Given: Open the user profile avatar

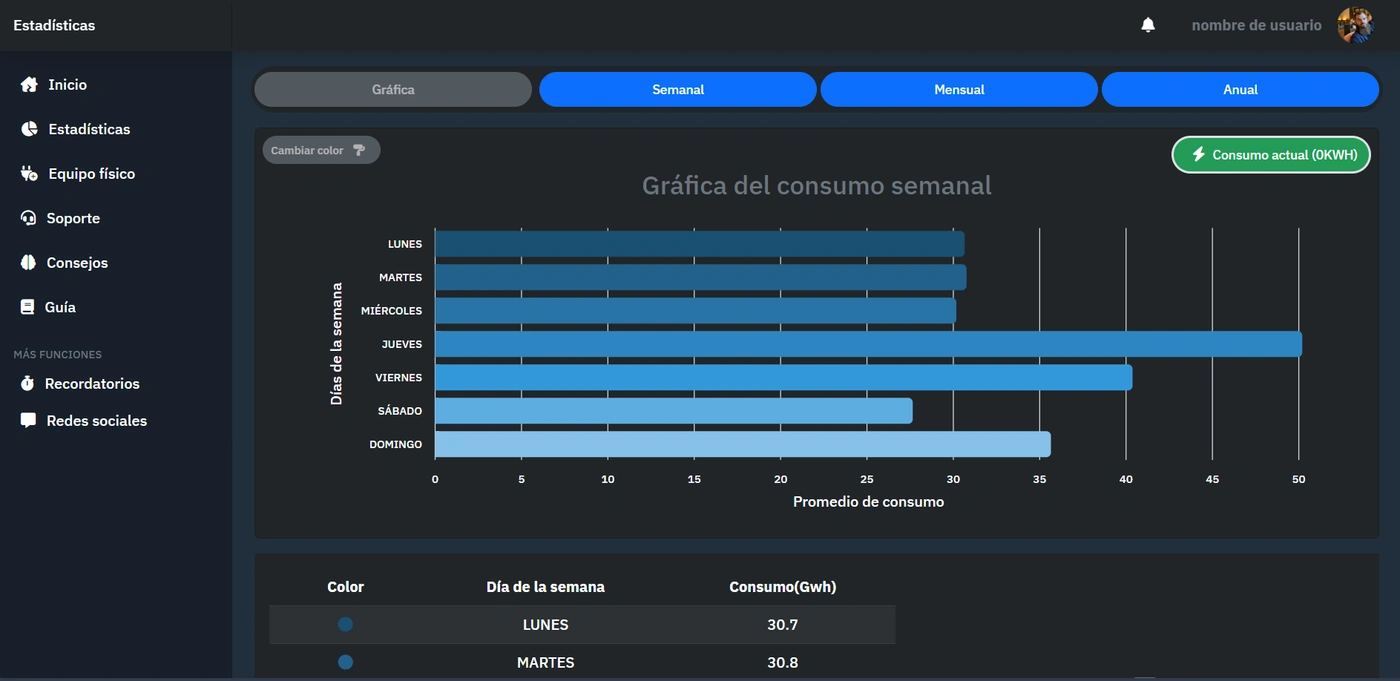Looking at the screenshot, I should coord(1355,25).
